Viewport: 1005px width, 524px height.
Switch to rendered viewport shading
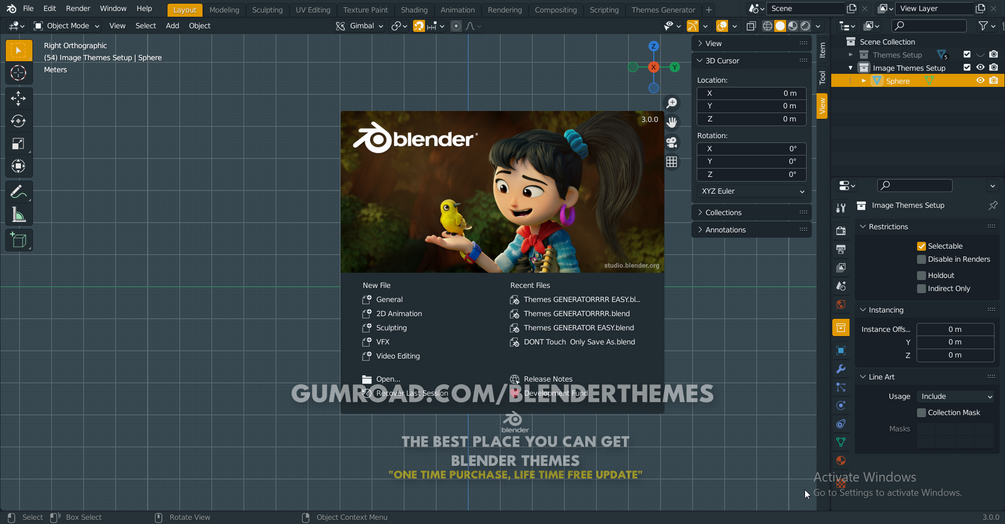click(805, 26)
